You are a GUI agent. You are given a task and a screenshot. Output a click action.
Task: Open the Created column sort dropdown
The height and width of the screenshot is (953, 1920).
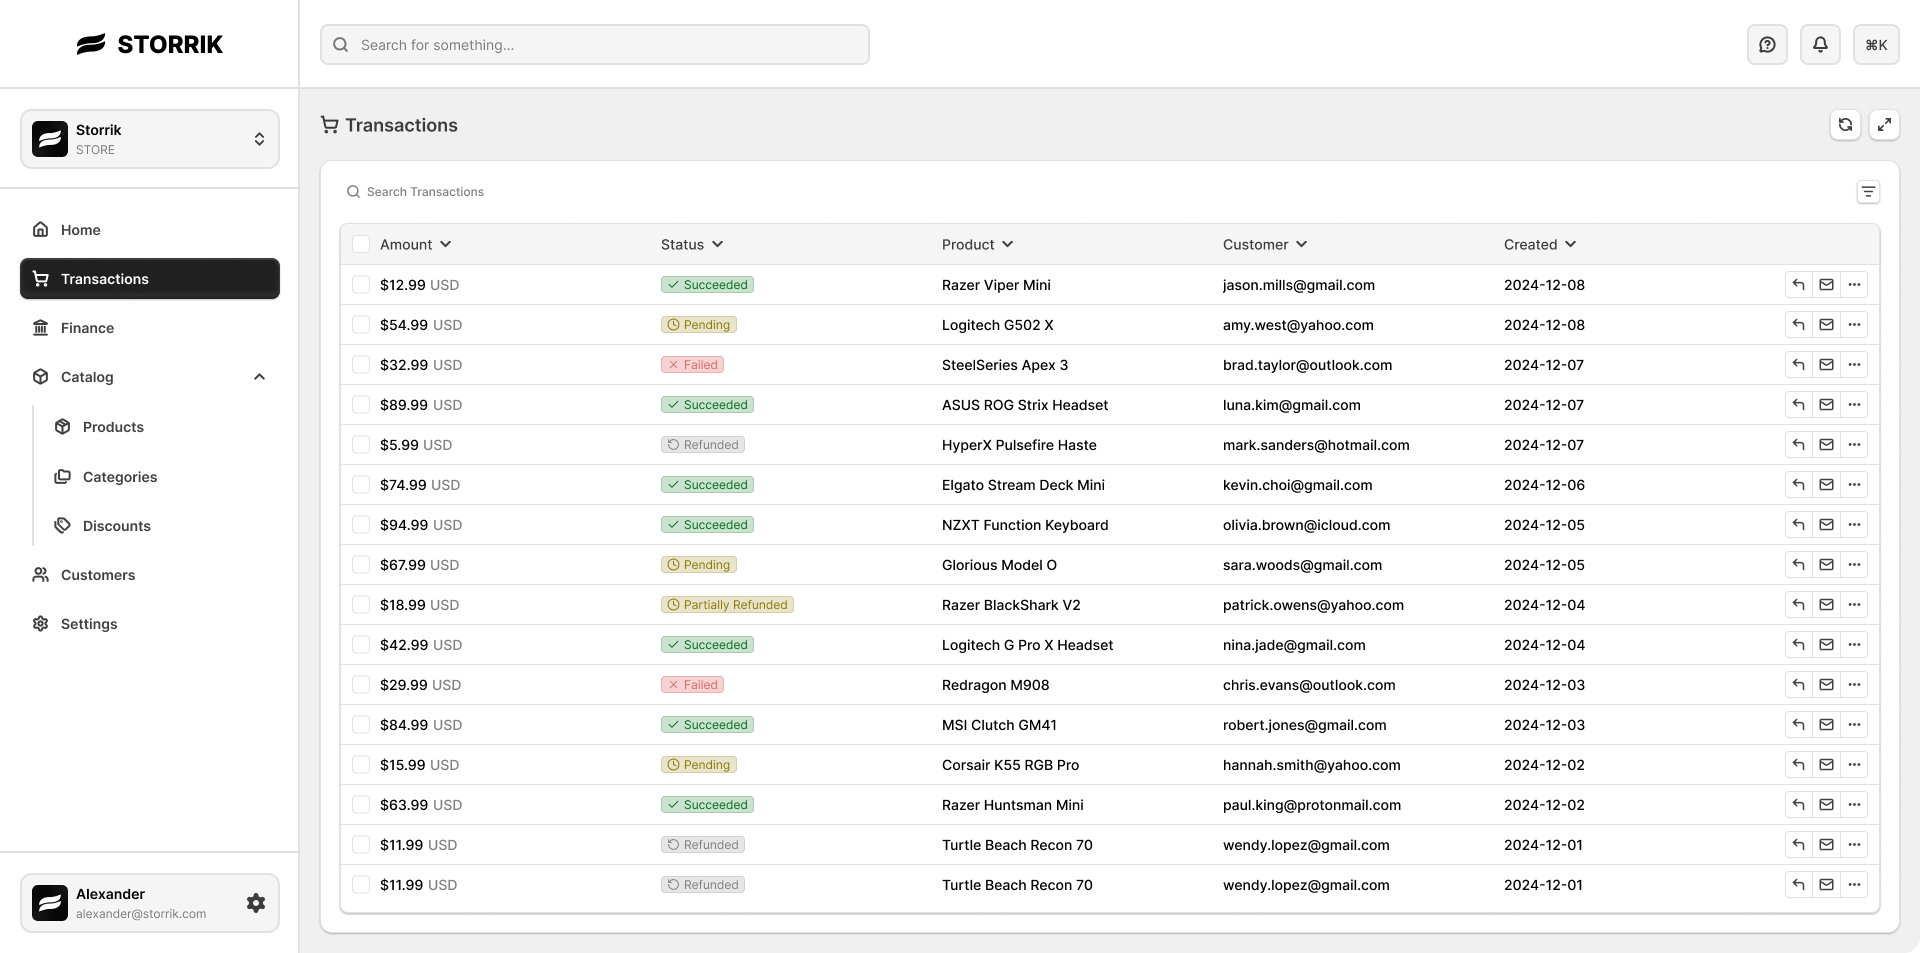[1540, 245]
